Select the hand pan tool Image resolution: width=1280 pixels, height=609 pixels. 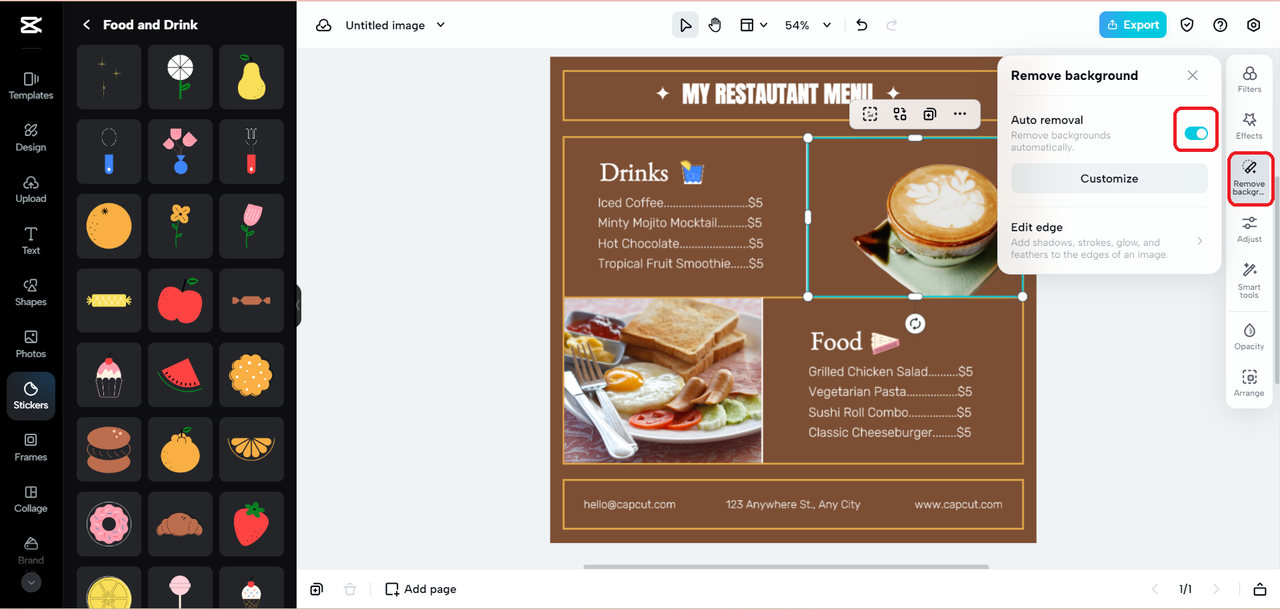click(x=715, y=25)
